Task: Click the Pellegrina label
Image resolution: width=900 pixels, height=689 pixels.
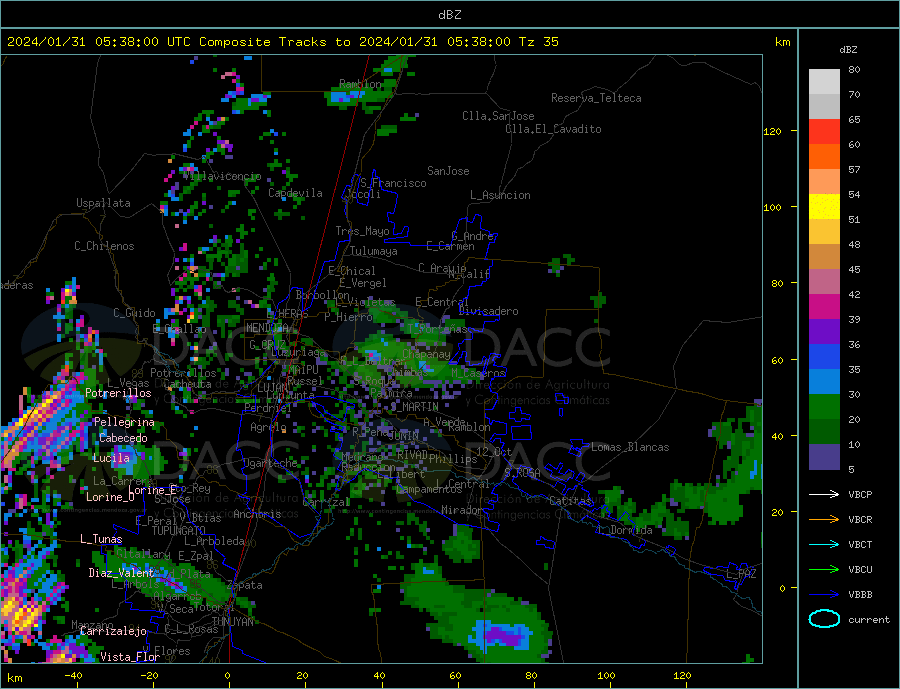Action: pos(124,422)
